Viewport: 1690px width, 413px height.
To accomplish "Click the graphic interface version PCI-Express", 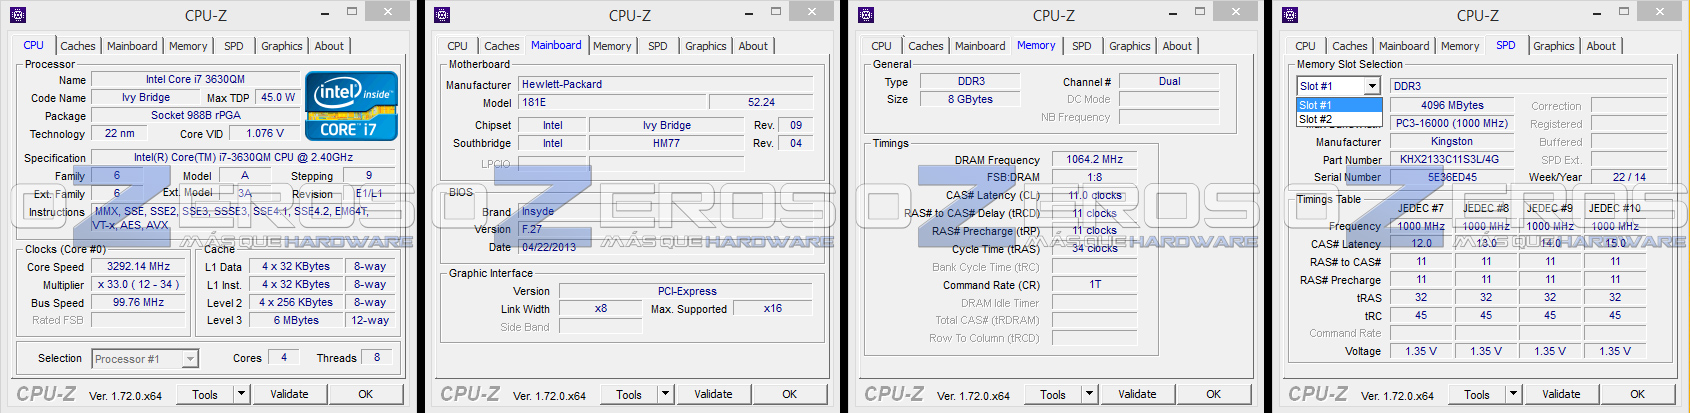I will [687, 291].
